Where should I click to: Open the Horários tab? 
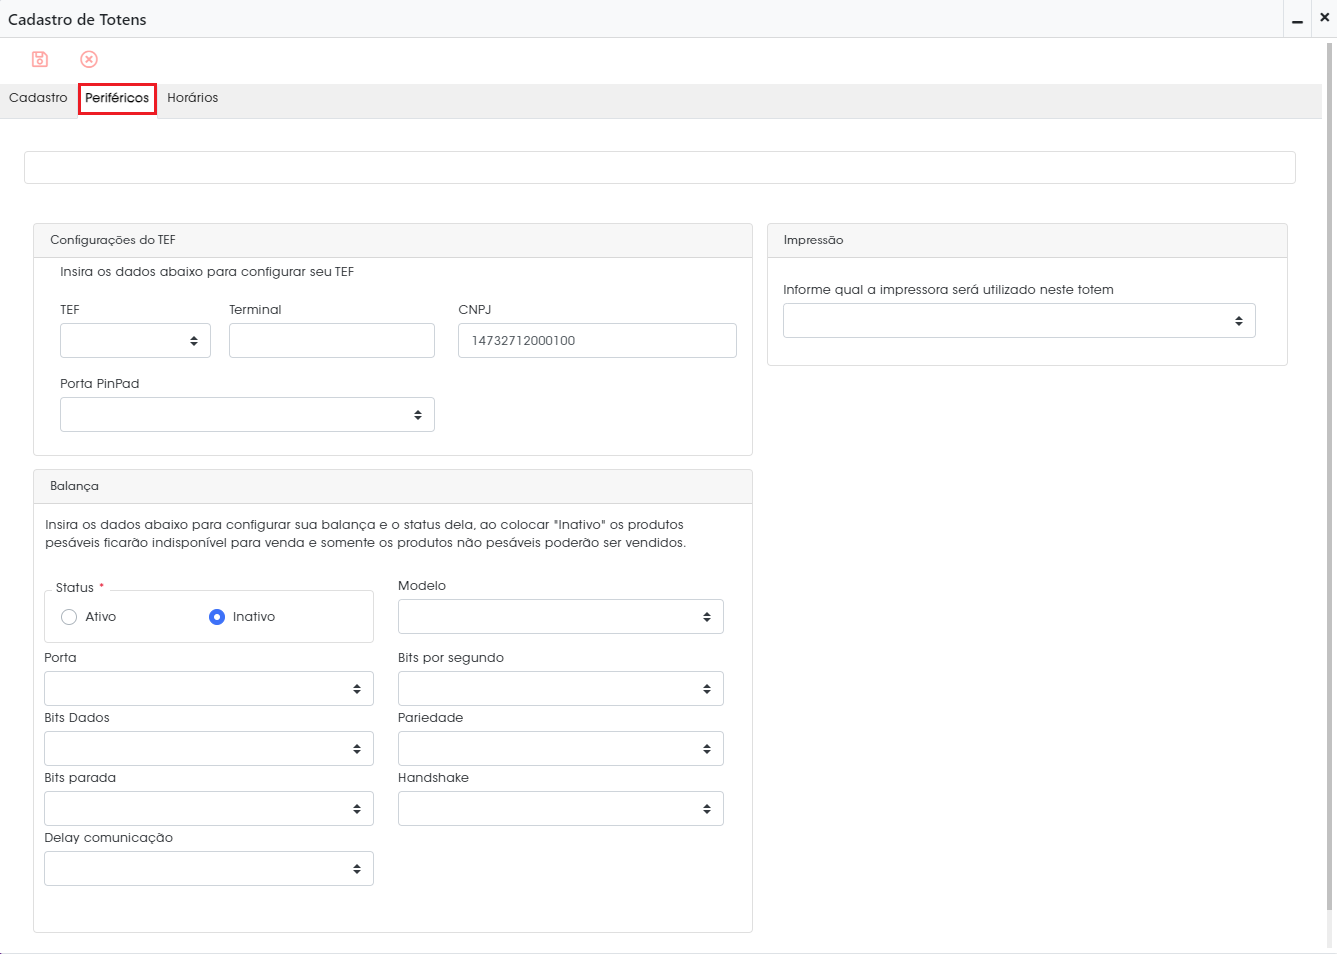192,98
